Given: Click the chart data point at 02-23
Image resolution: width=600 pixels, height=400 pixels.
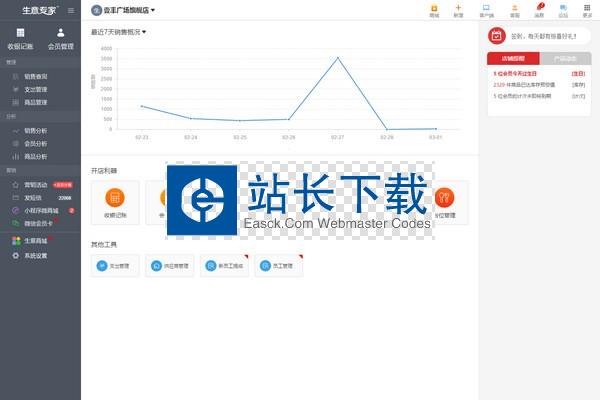Looking at the screenshot, I should pyautogui.click(x=142, y=106).
